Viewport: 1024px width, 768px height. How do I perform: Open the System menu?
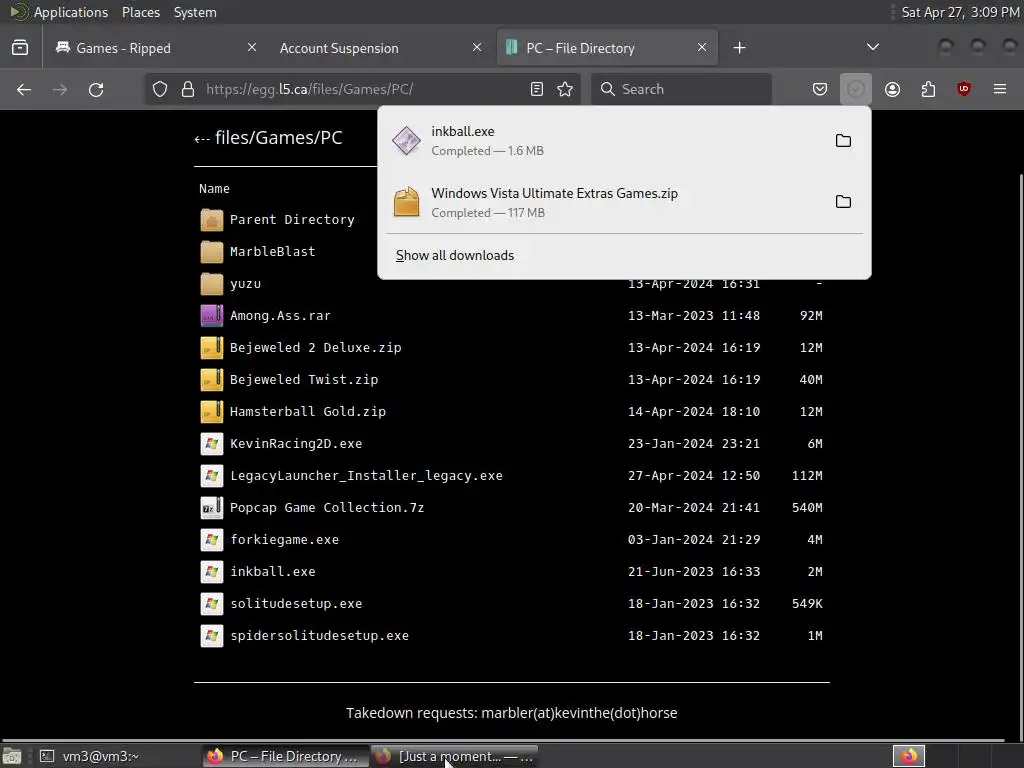pyautogui.click(x=195, y=12)
